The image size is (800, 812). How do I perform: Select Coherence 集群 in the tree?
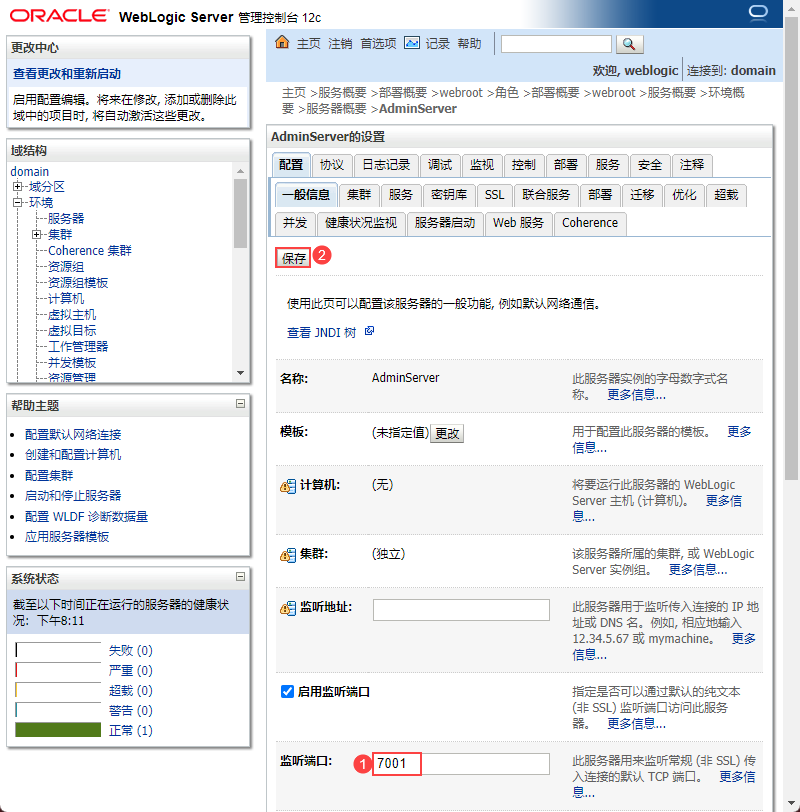click(90, 251)
